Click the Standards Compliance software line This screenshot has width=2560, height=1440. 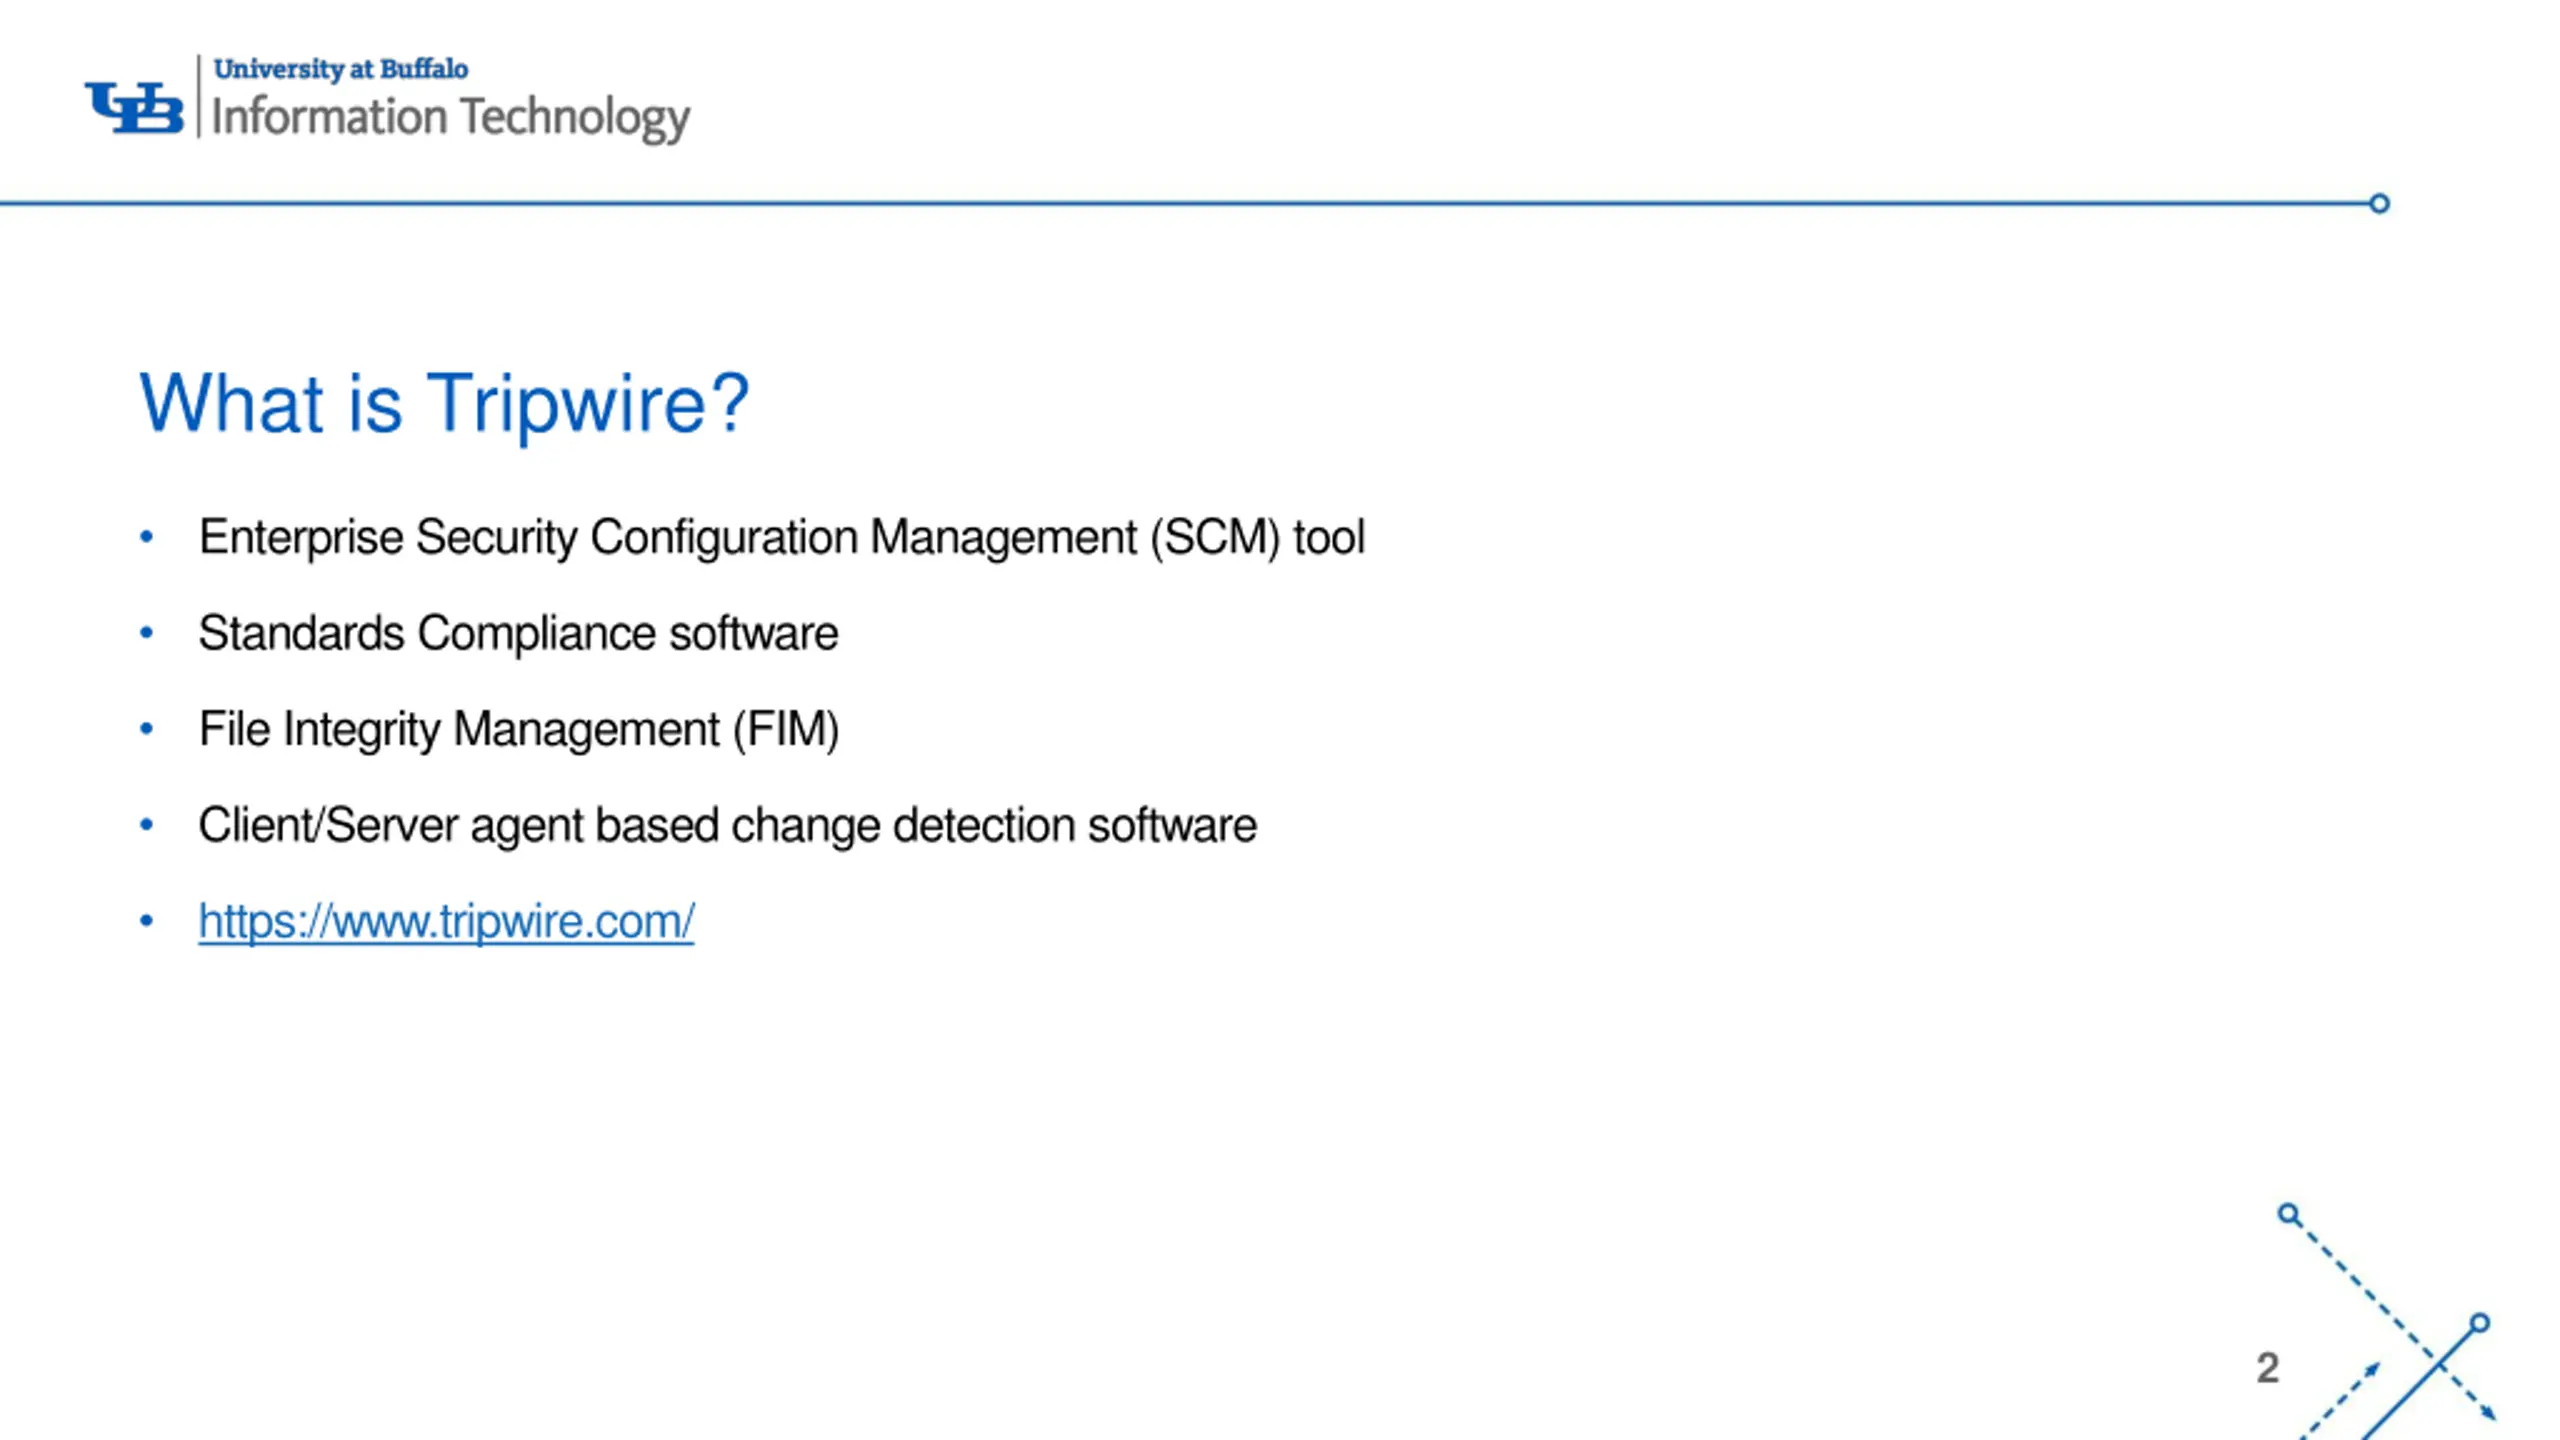[x=518, y=633]
